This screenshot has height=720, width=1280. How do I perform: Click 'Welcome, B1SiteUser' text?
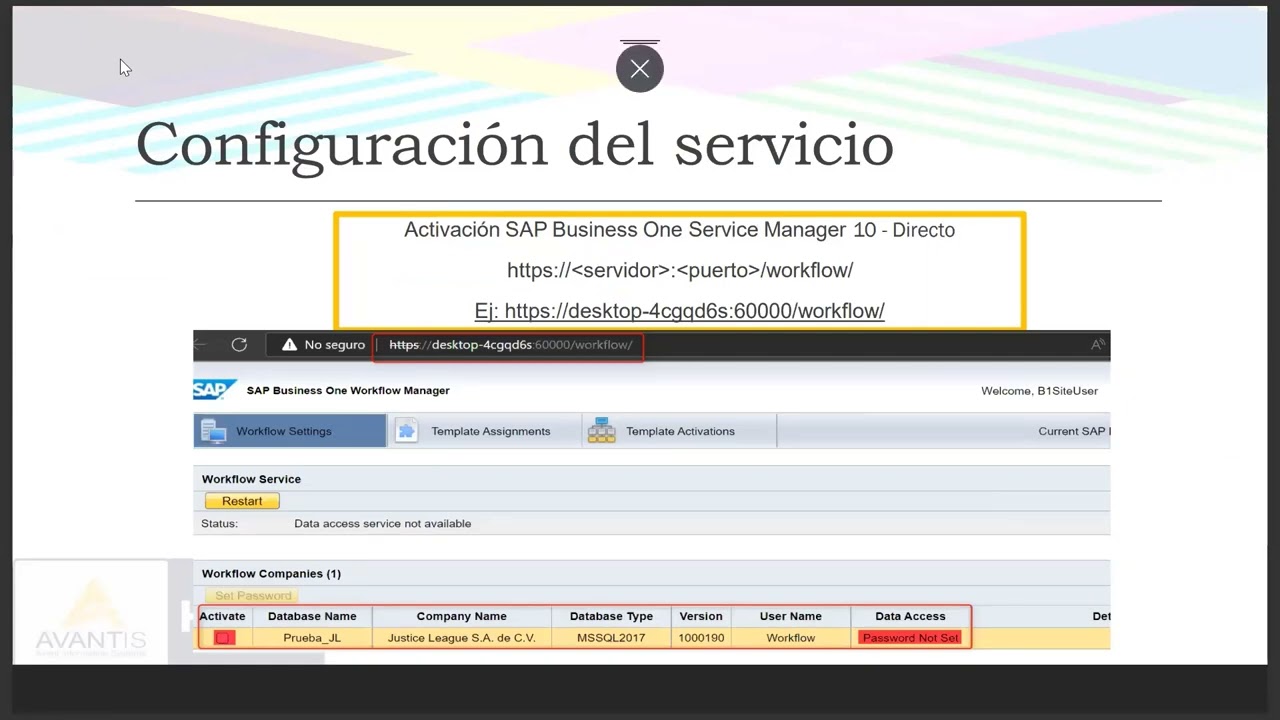tap(1039, 391)
